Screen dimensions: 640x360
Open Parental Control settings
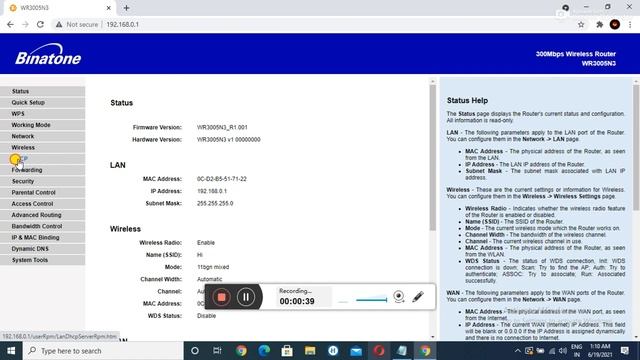[42, 192]
